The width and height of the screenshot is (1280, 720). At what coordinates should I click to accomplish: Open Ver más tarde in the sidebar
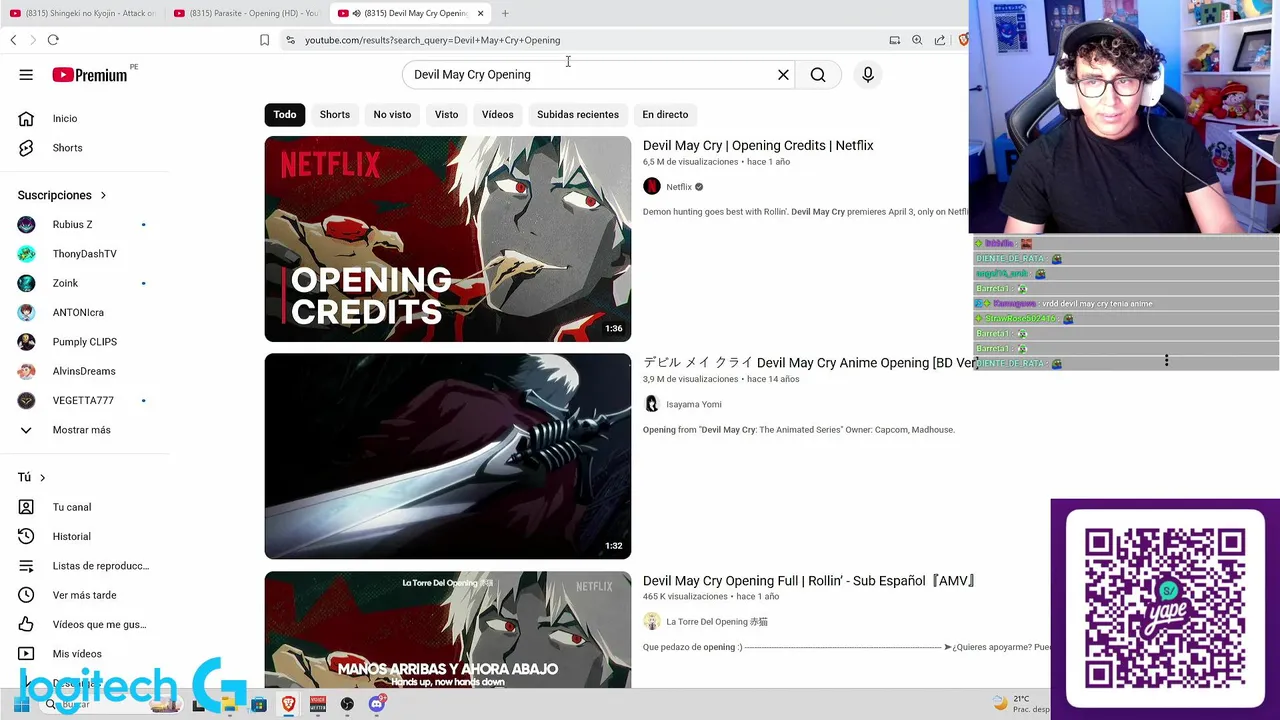click(x=85, y=595)
